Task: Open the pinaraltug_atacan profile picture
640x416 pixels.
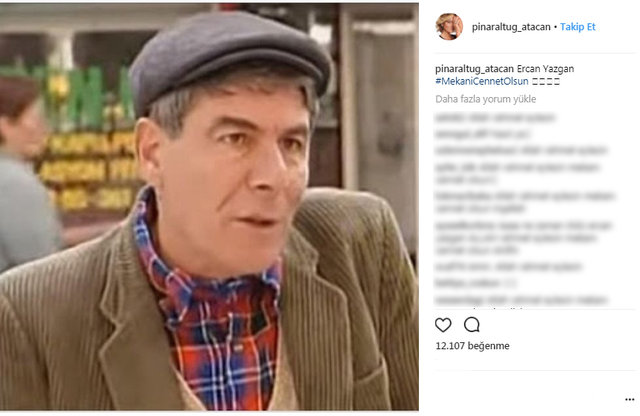Action: 449,27
